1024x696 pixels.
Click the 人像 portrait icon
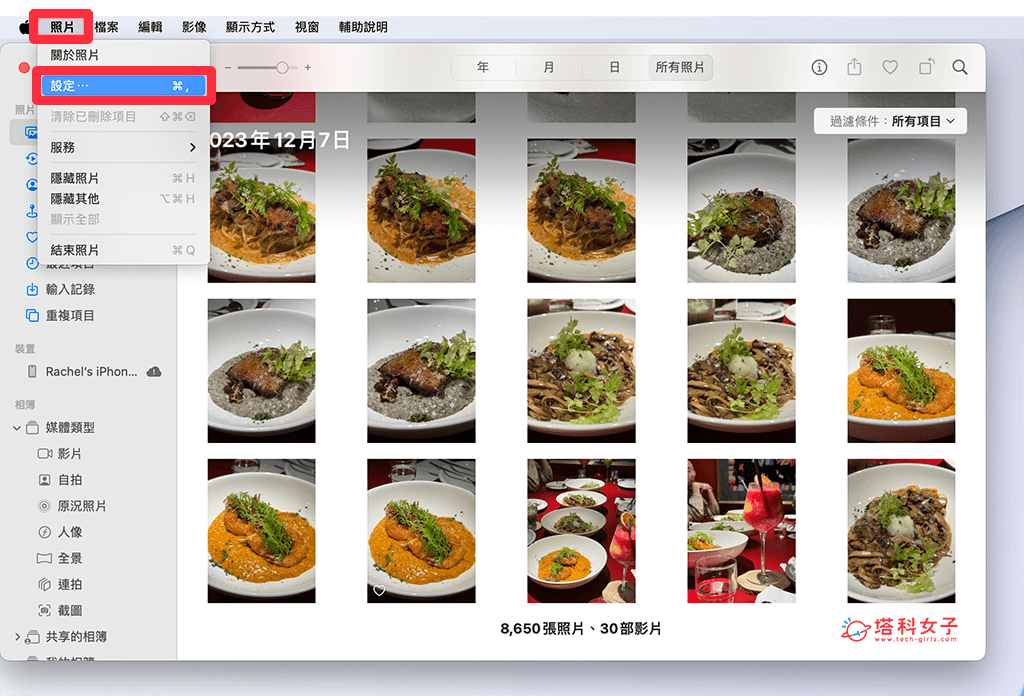[44, 532]
